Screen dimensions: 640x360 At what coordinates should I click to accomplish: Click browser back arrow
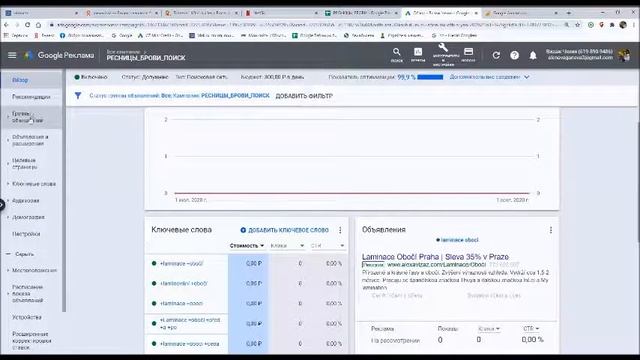[6, 25]
